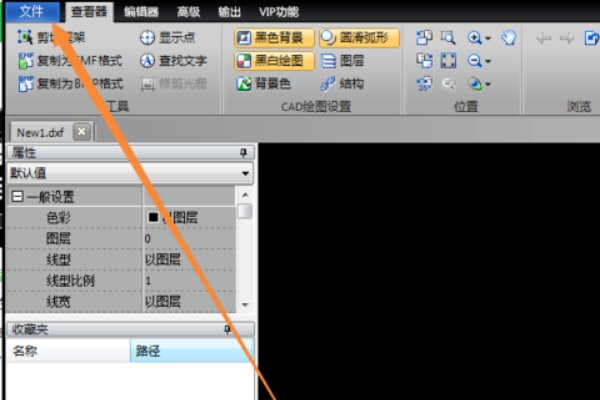Switch to the 编辑器 ribbon tab
This screenshot has width=600, height=400.
[141, 12]
